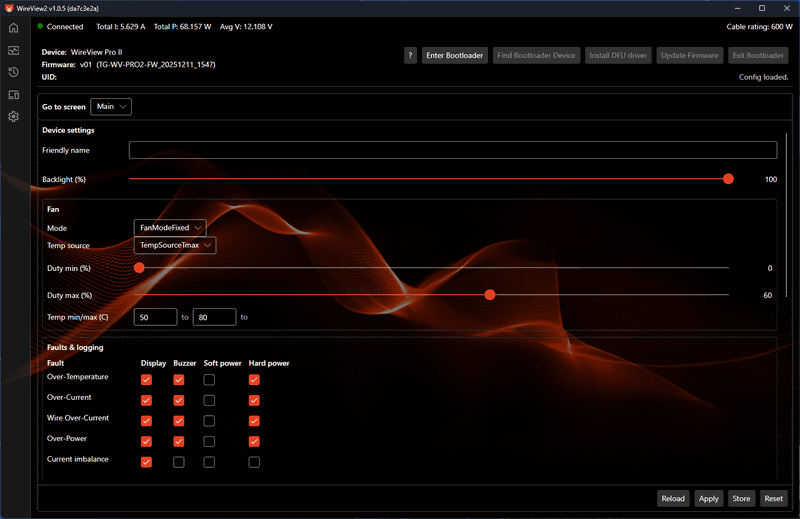Viewport: 800px width, 519px height.
Task: Click the 'Avg V: 12.108 V' readout
Action: [x=246, y=27]
